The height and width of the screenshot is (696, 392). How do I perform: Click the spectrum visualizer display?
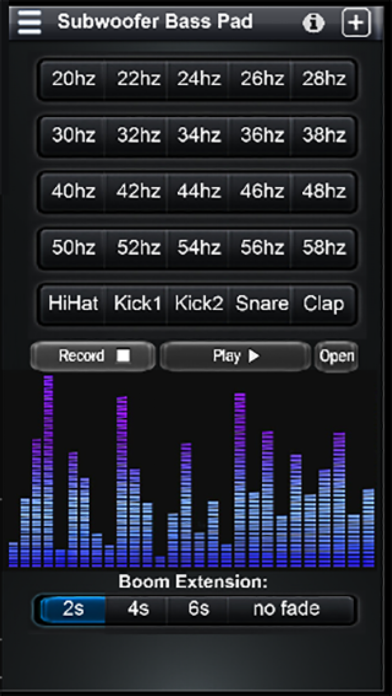tap(192, 471)
